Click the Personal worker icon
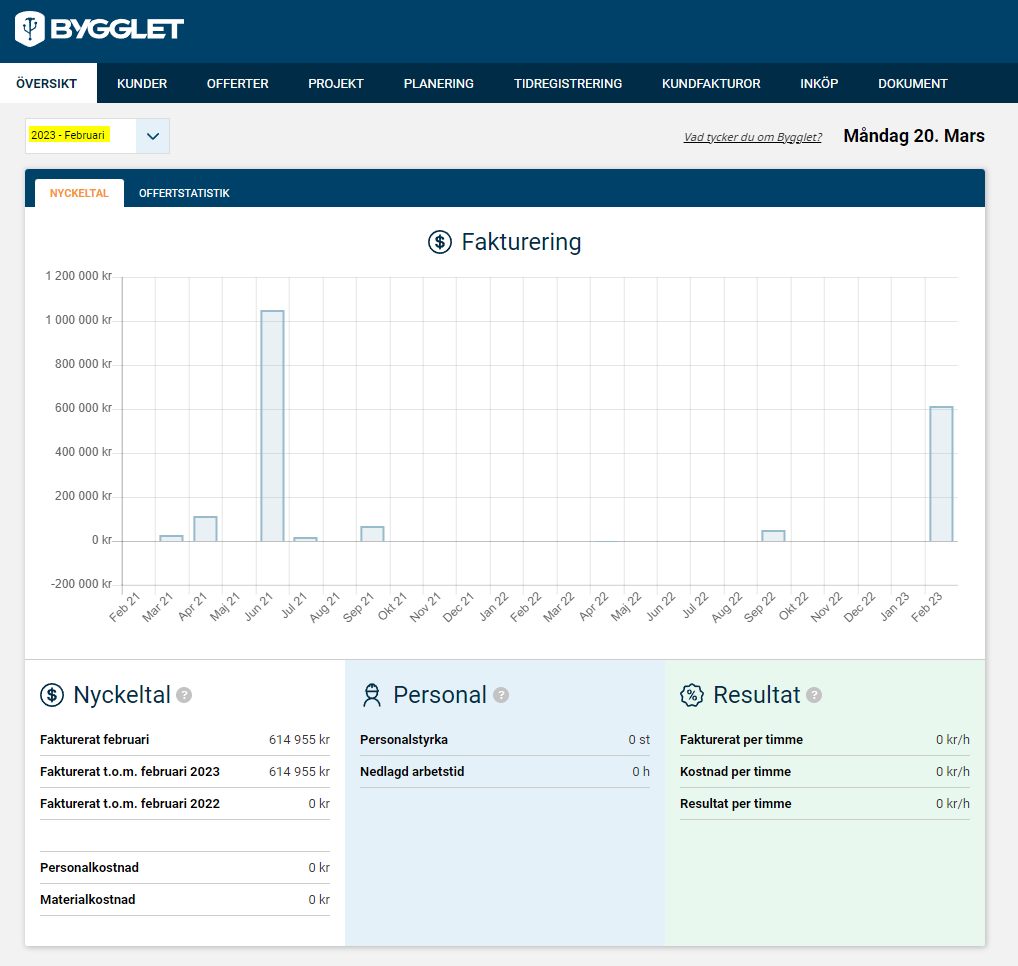The image size is (1018, 966). tap(371, 695)
